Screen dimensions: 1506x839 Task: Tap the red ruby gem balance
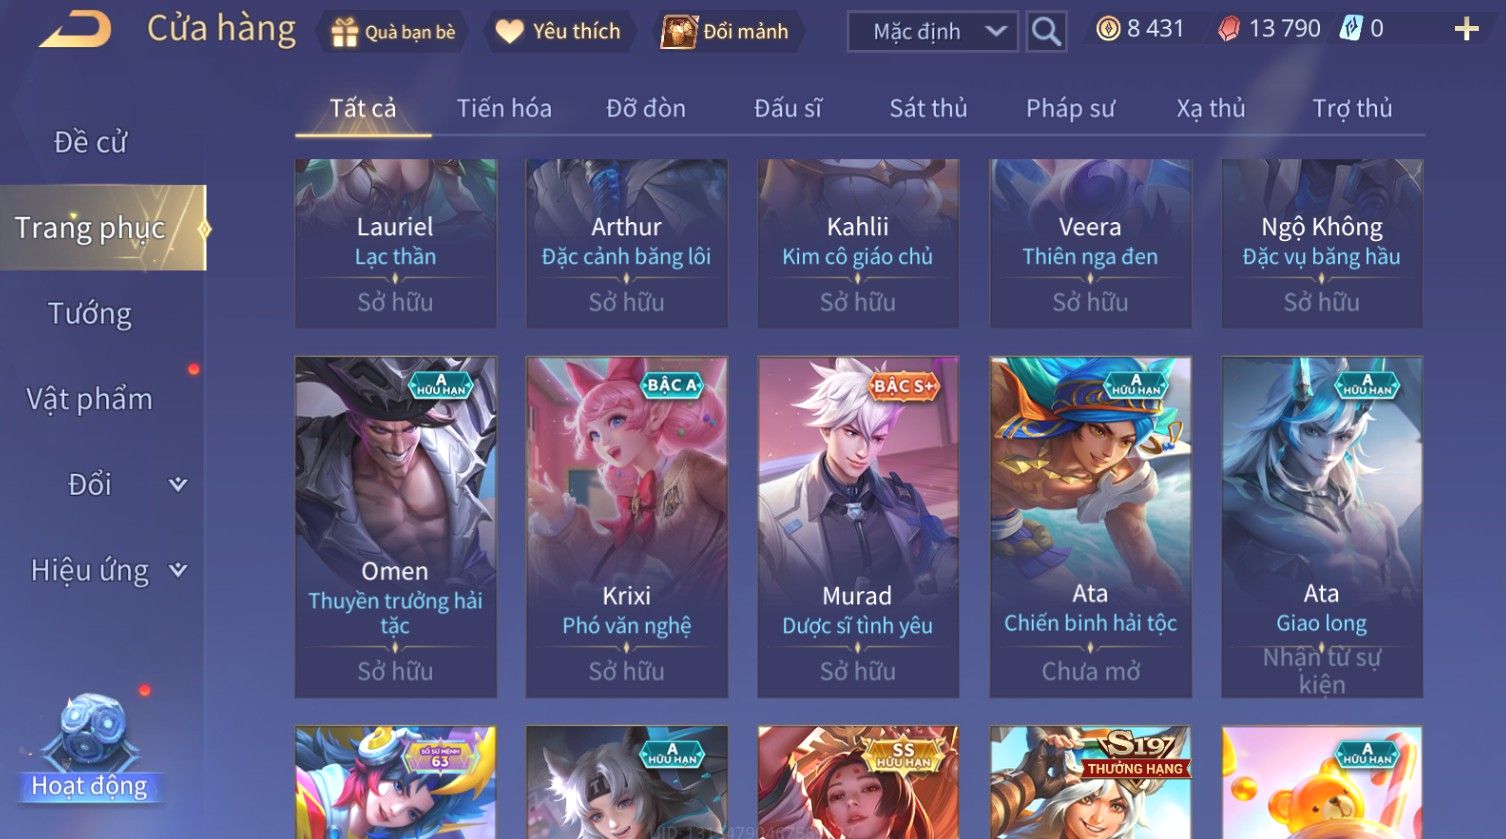click(x=1269, y=29)
